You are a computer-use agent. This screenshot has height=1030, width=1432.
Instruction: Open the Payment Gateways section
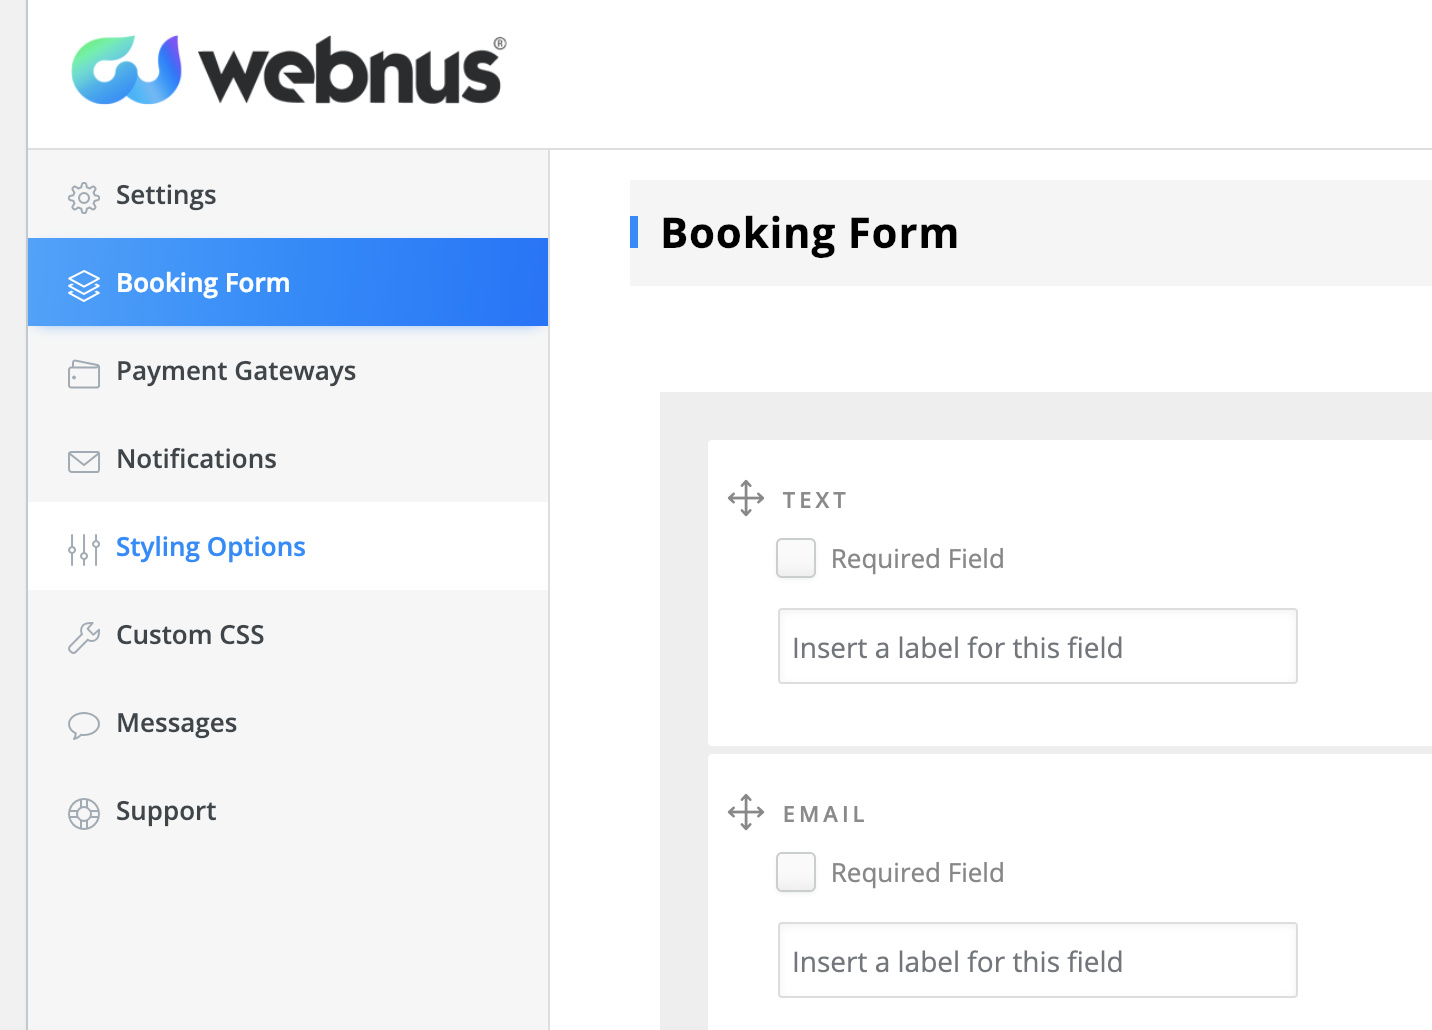point(236,371)
